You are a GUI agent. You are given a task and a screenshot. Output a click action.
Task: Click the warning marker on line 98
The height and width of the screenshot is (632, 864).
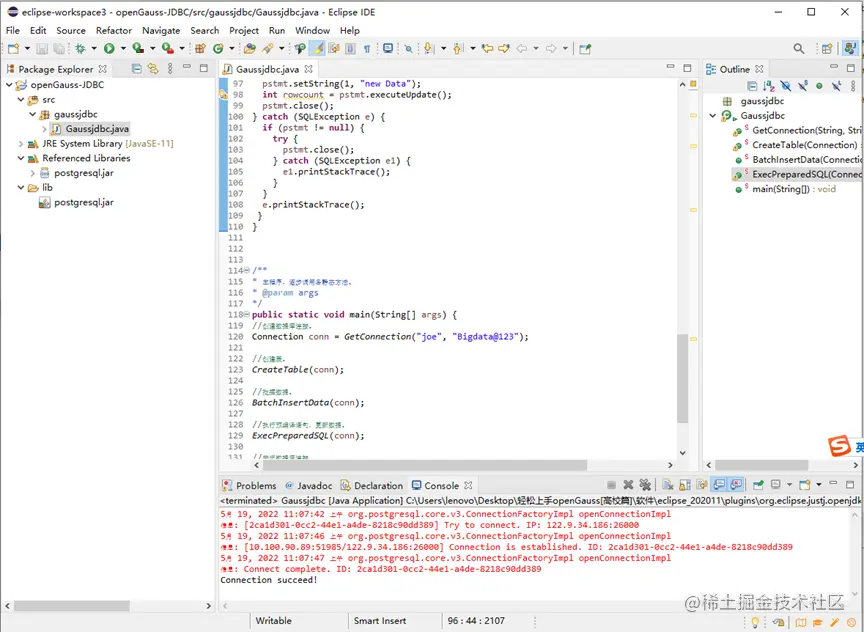224,95
